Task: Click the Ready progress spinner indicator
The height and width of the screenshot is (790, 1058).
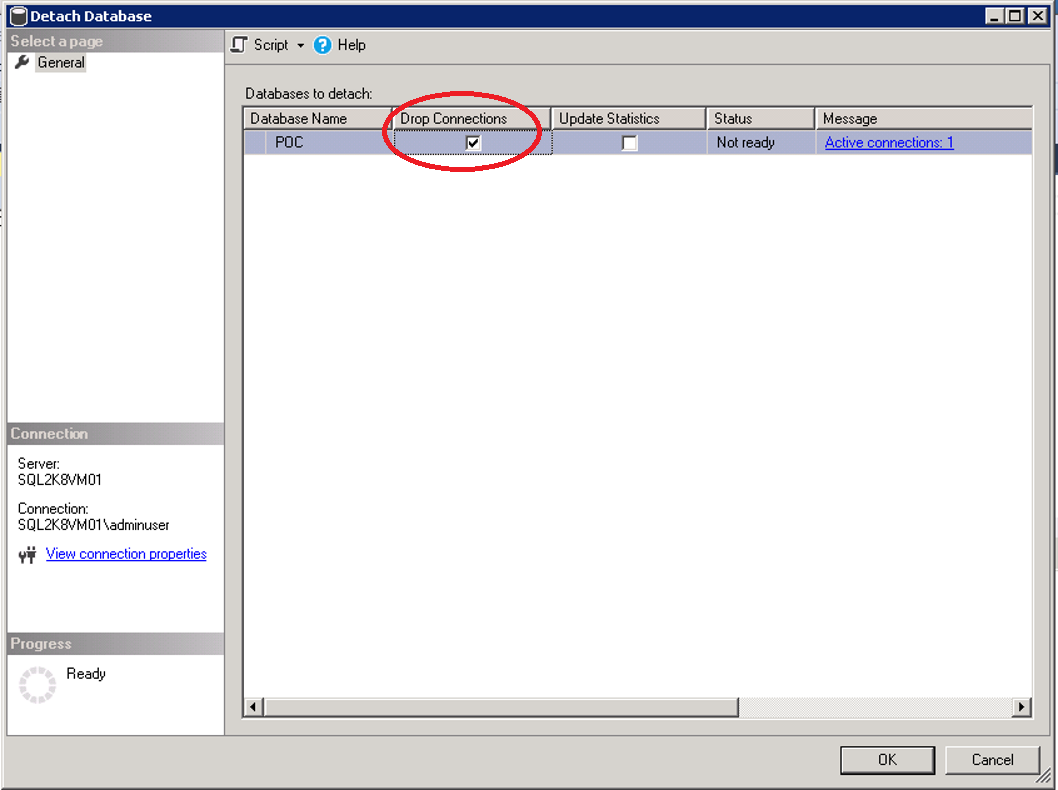Action: coord(35,684)
